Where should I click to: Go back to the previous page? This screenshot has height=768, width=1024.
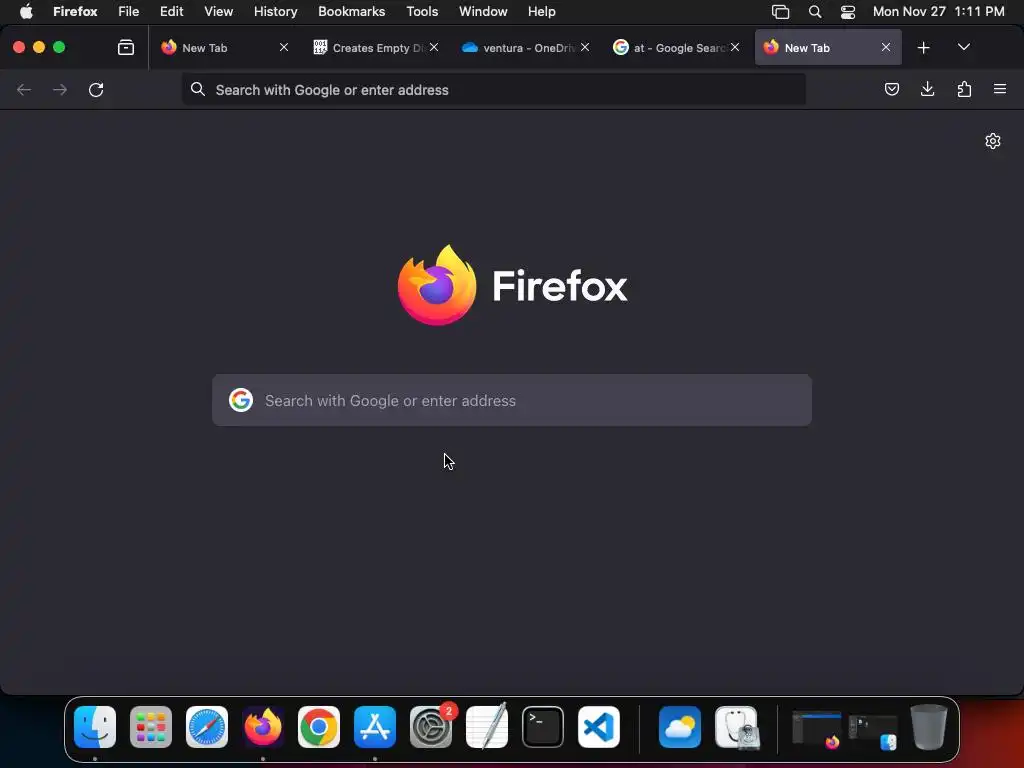click(24, 89)
